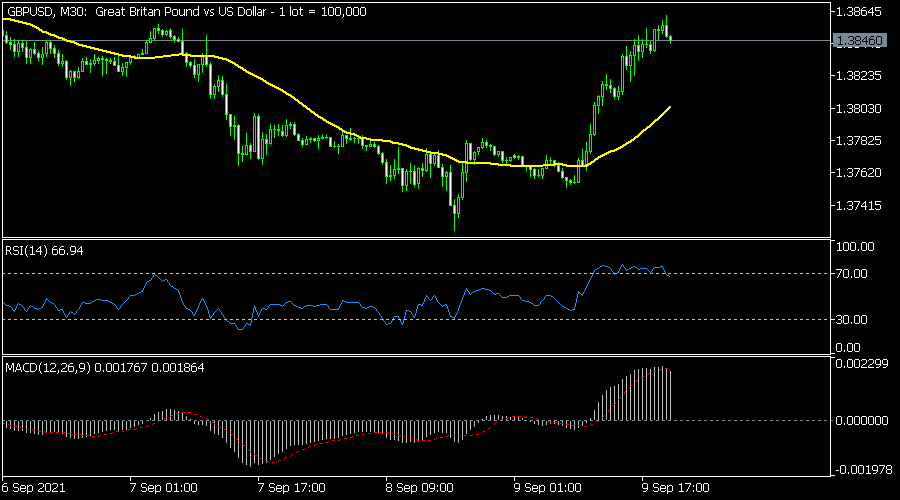Click the RSI(14) 66.94 indicator label
The image size is (900, 500).
click(x=44, y=251)
